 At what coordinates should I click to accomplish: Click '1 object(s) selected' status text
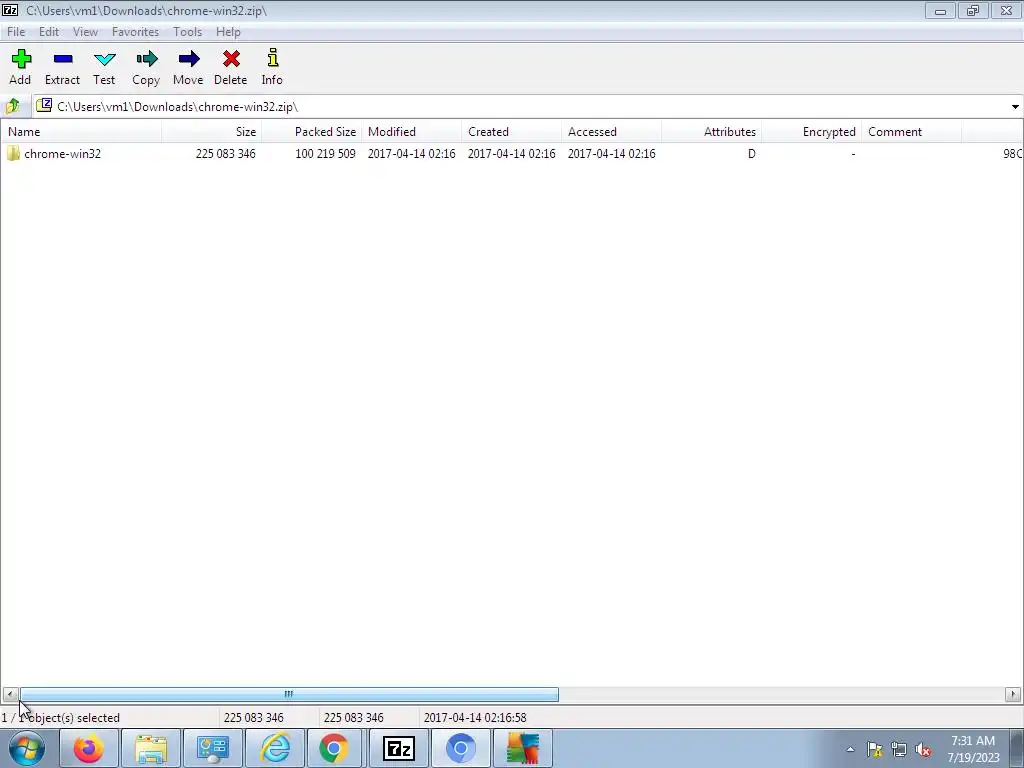(x=60, y=717)
